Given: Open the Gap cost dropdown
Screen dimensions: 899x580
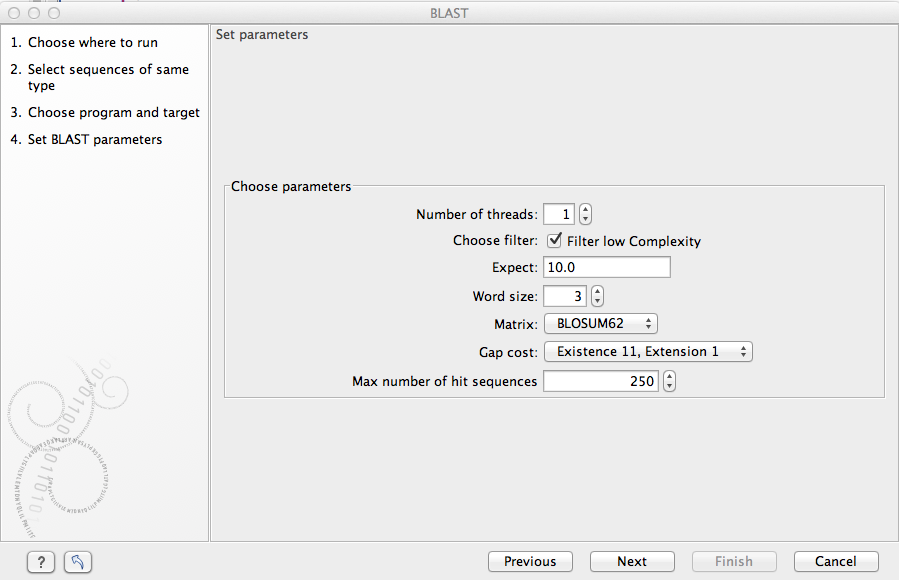Looking at the screenshot, I should pyautogui.click(x=647, y=351).
